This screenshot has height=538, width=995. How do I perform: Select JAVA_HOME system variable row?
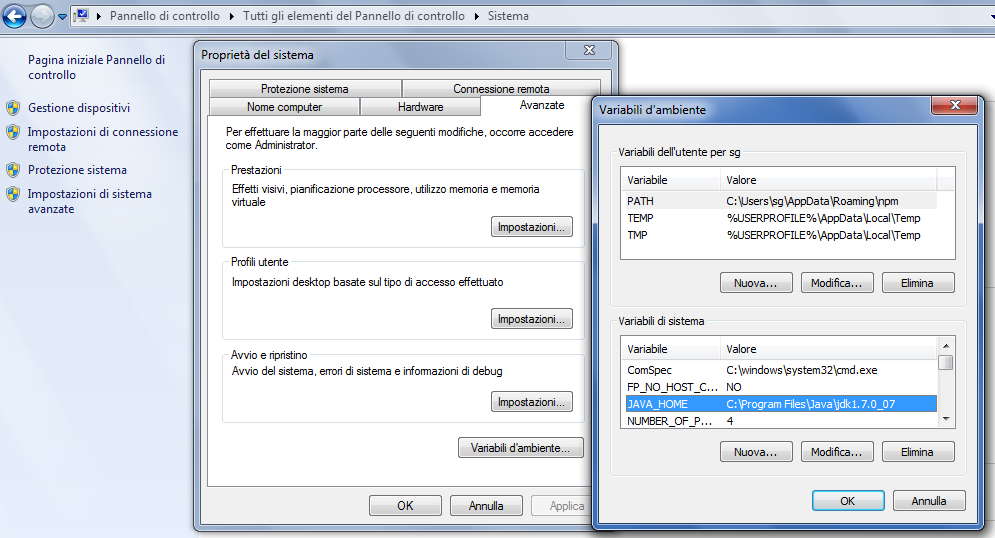pyautogui.click(x=781, y=404)
